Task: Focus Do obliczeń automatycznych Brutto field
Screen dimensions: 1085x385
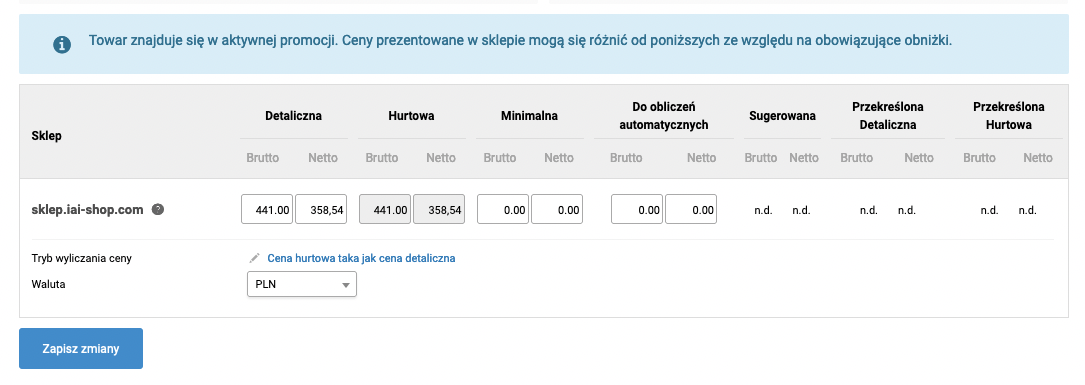Action: click(x=637, y=209)
